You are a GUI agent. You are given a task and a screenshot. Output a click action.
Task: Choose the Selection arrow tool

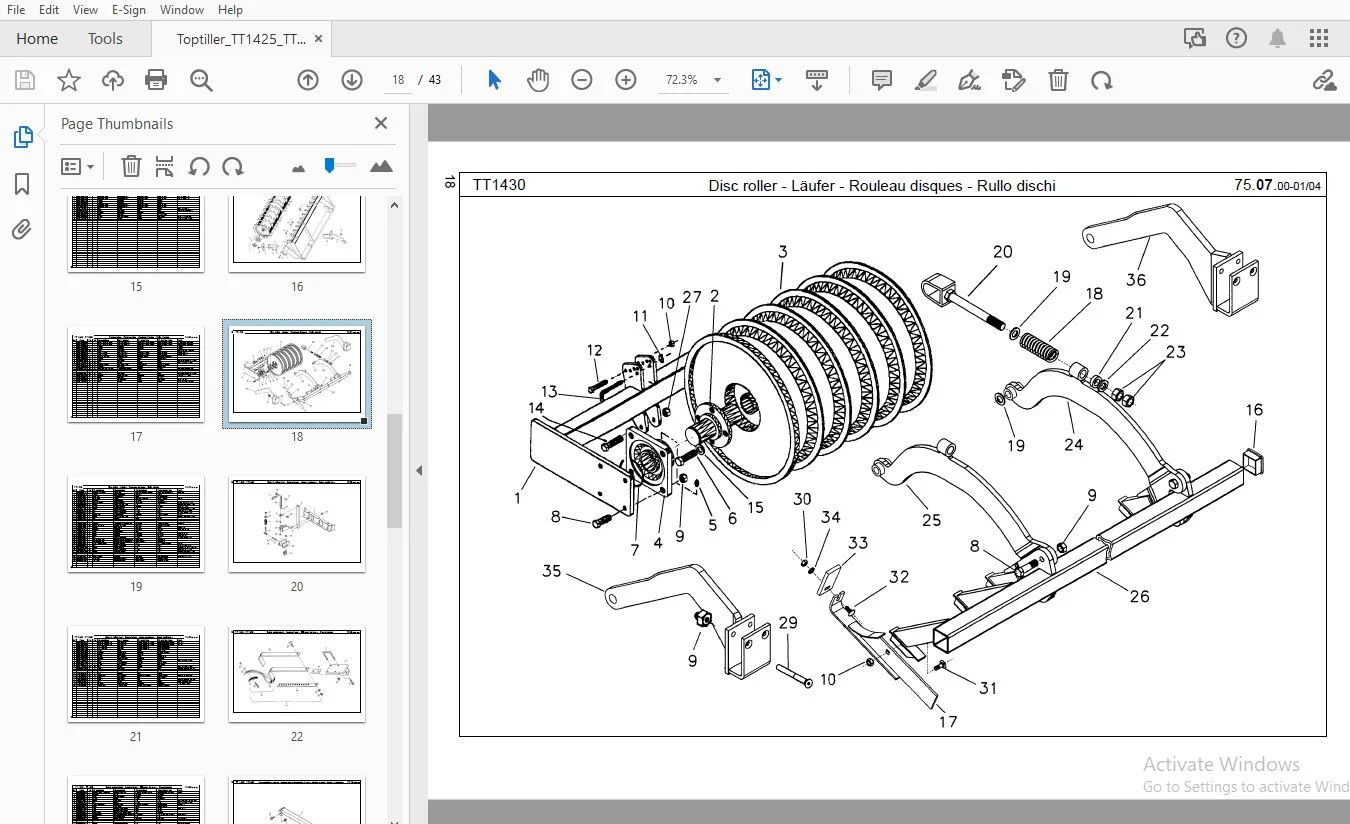click(x=494, y=80)
